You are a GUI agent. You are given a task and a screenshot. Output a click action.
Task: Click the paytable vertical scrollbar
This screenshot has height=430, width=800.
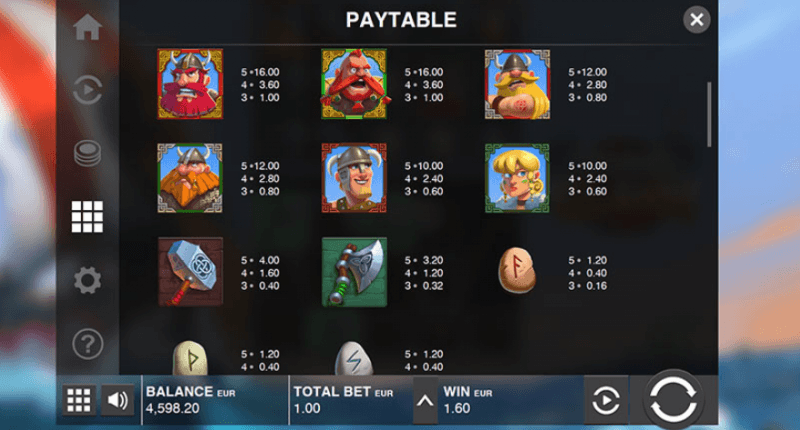point(709,114)
